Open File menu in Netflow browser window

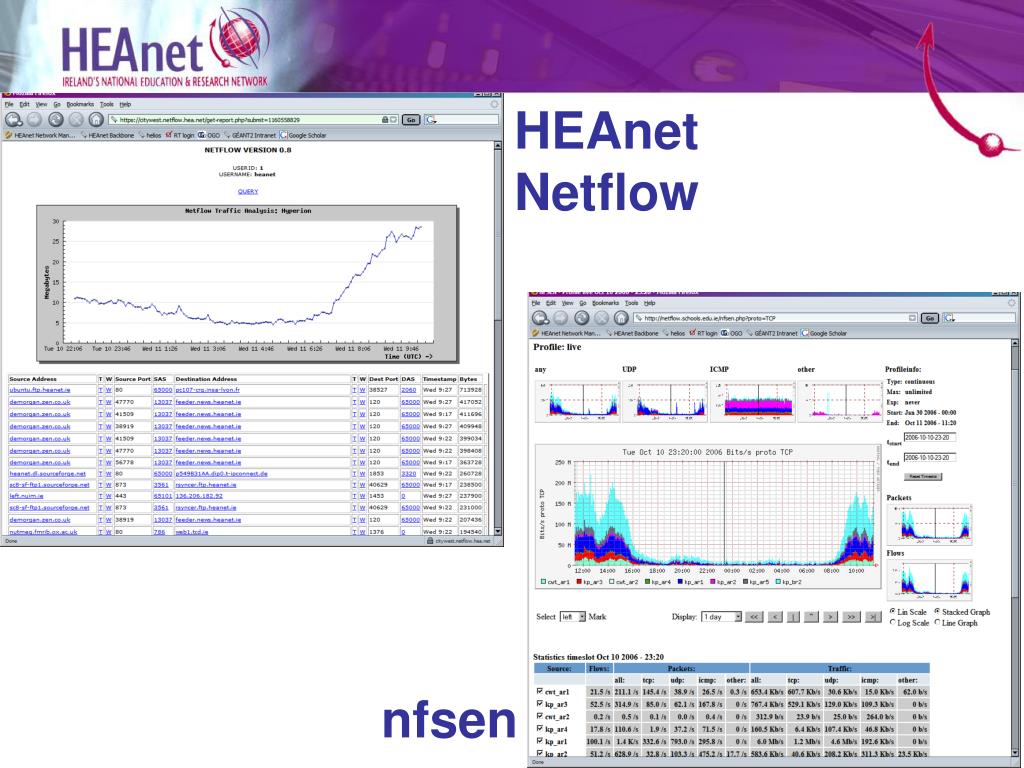point(9,104)
